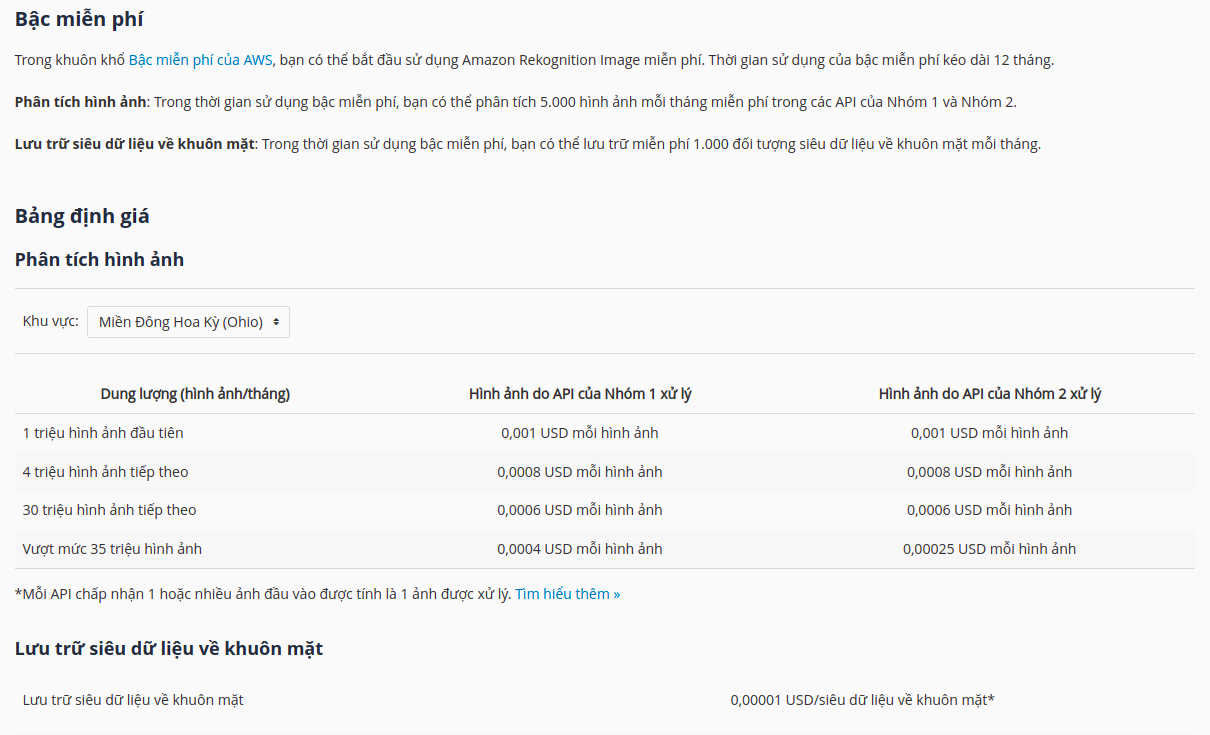Click the Dung lượng (hình ảnh/tháng) column header
The image size is (1210, 735).
click(195, 394)
